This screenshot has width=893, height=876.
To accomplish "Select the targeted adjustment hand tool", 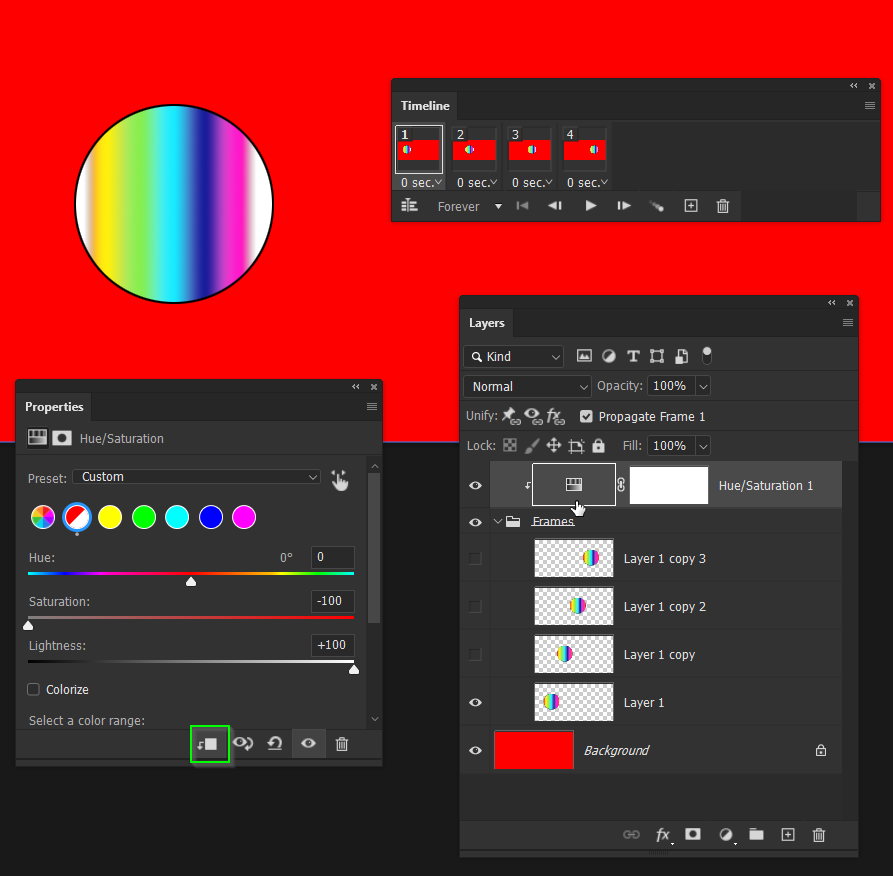I will coord(340,480).
